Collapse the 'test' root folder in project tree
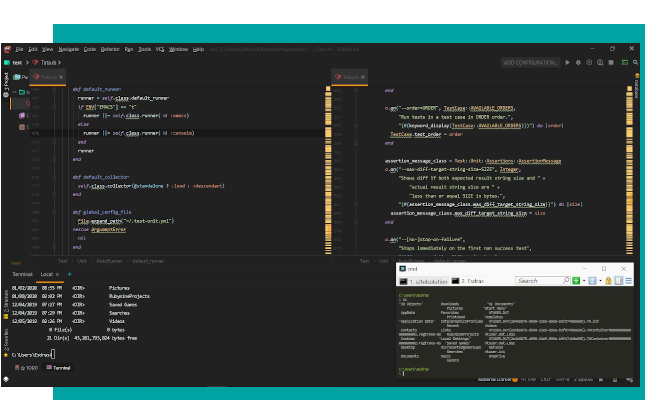Viewport: 645px width, 400px height. pos(15,92)
